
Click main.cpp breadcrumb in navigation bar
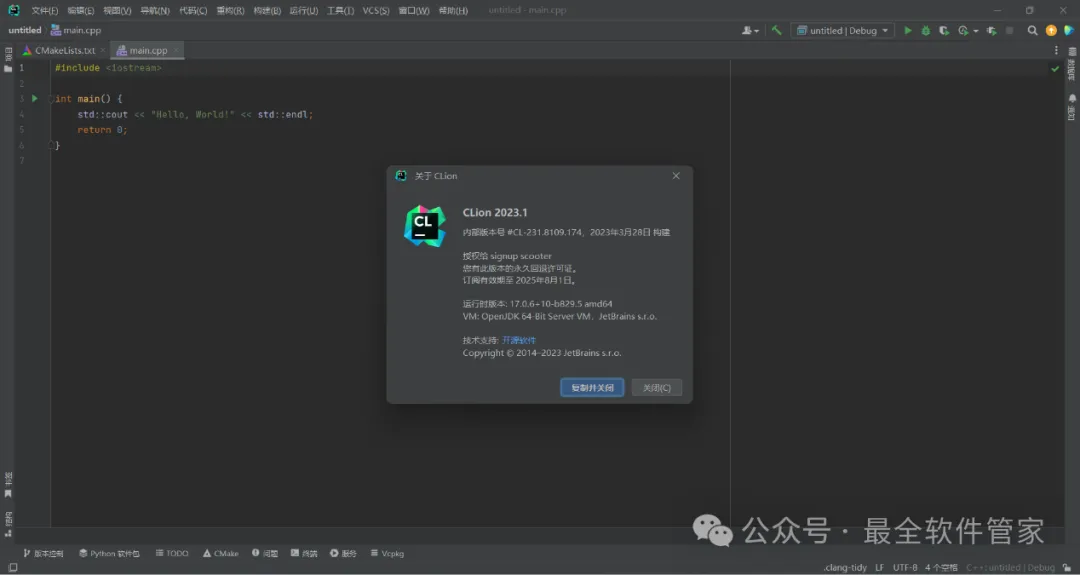76,30
